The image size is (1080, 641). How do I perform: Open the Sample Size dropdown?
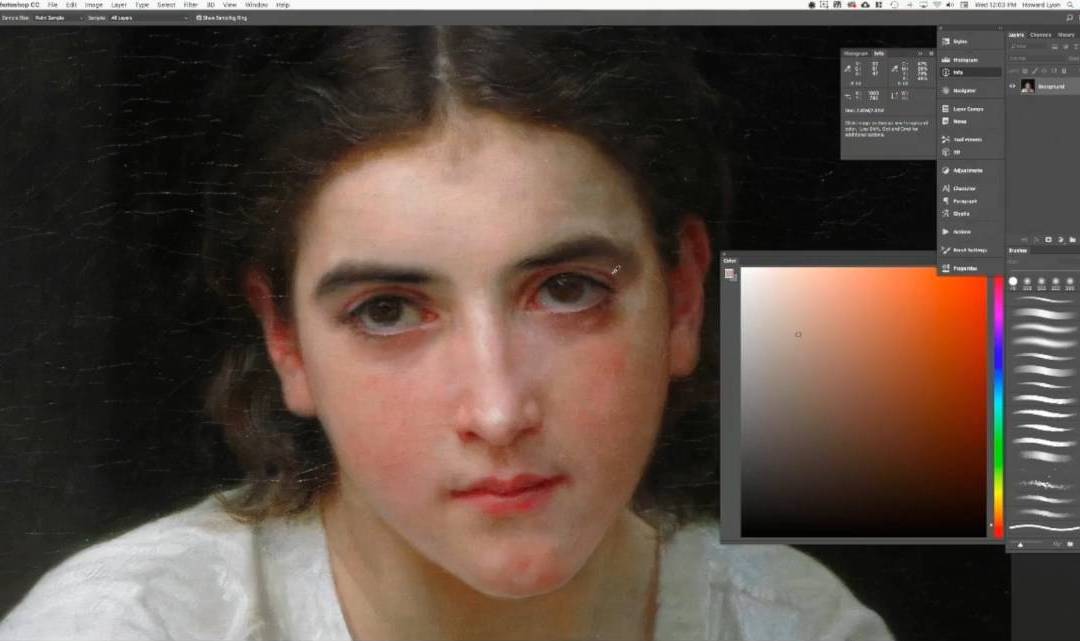[x=57, y=18]
